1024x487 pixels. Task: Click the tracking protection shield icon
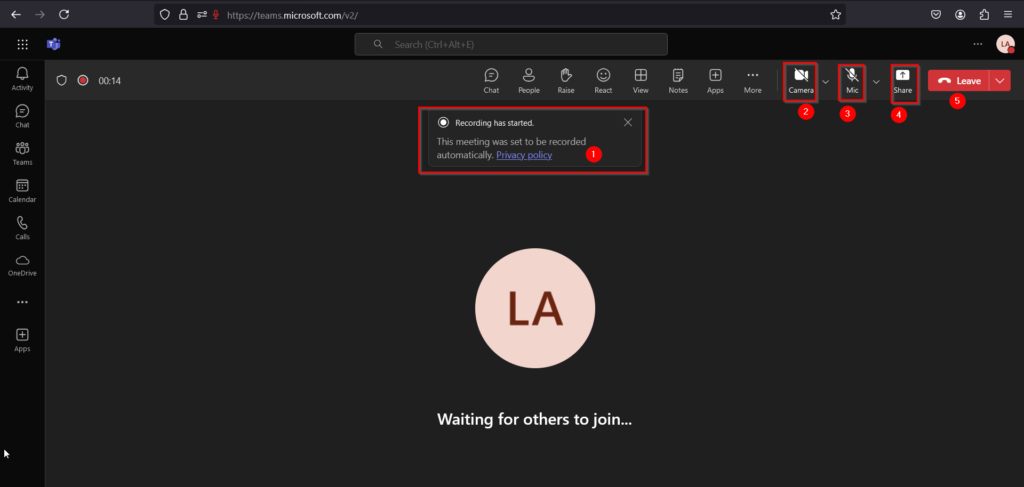pos(165,14)
